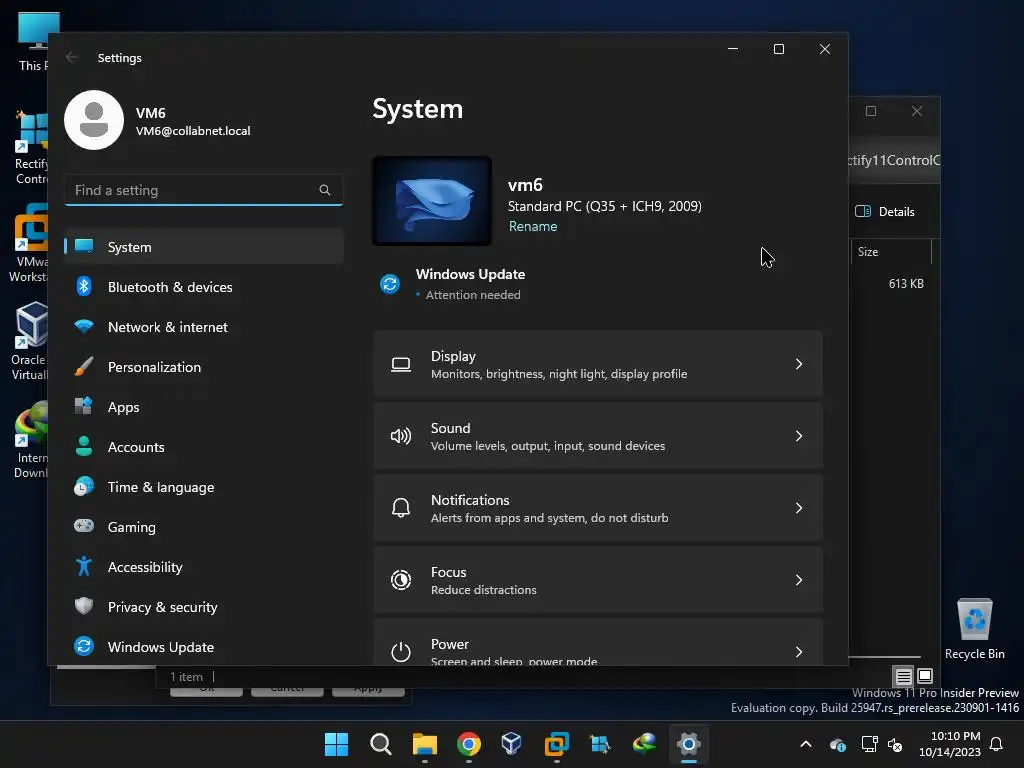Click the Sound speaker icon

click(401, 436)
